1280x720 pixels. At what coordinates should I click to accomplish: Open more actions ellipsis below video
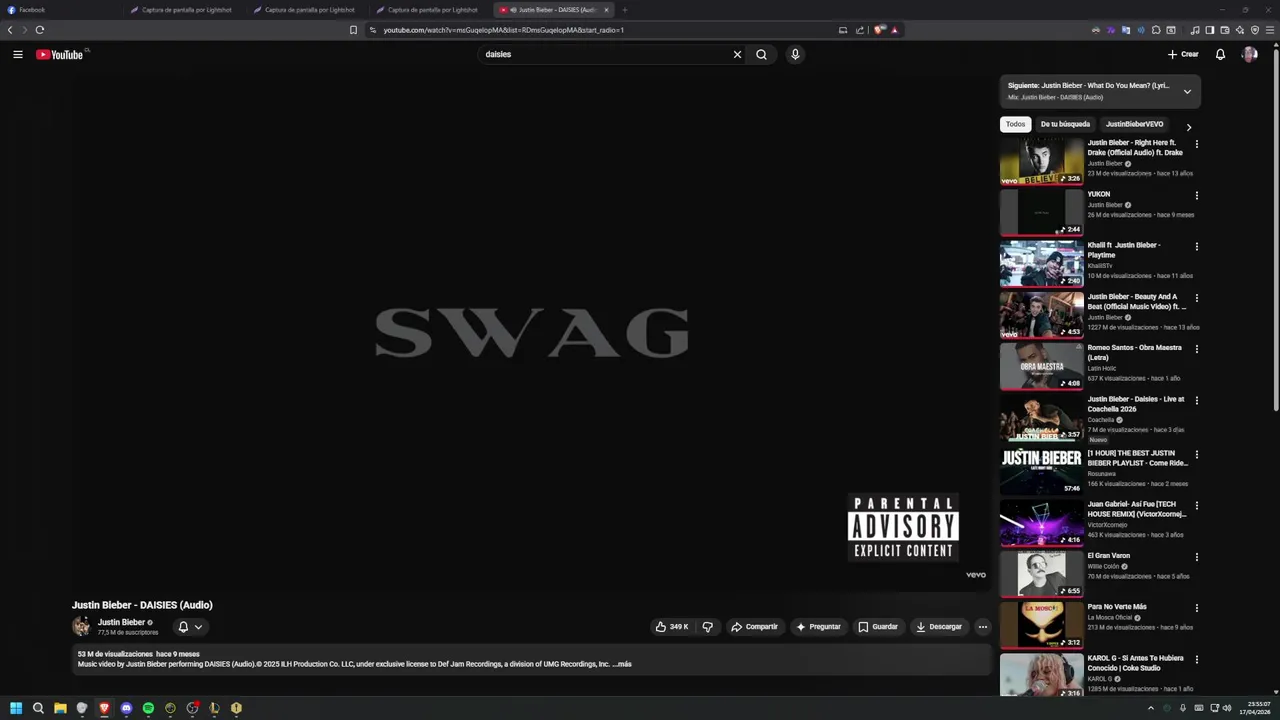coord(982,627)
